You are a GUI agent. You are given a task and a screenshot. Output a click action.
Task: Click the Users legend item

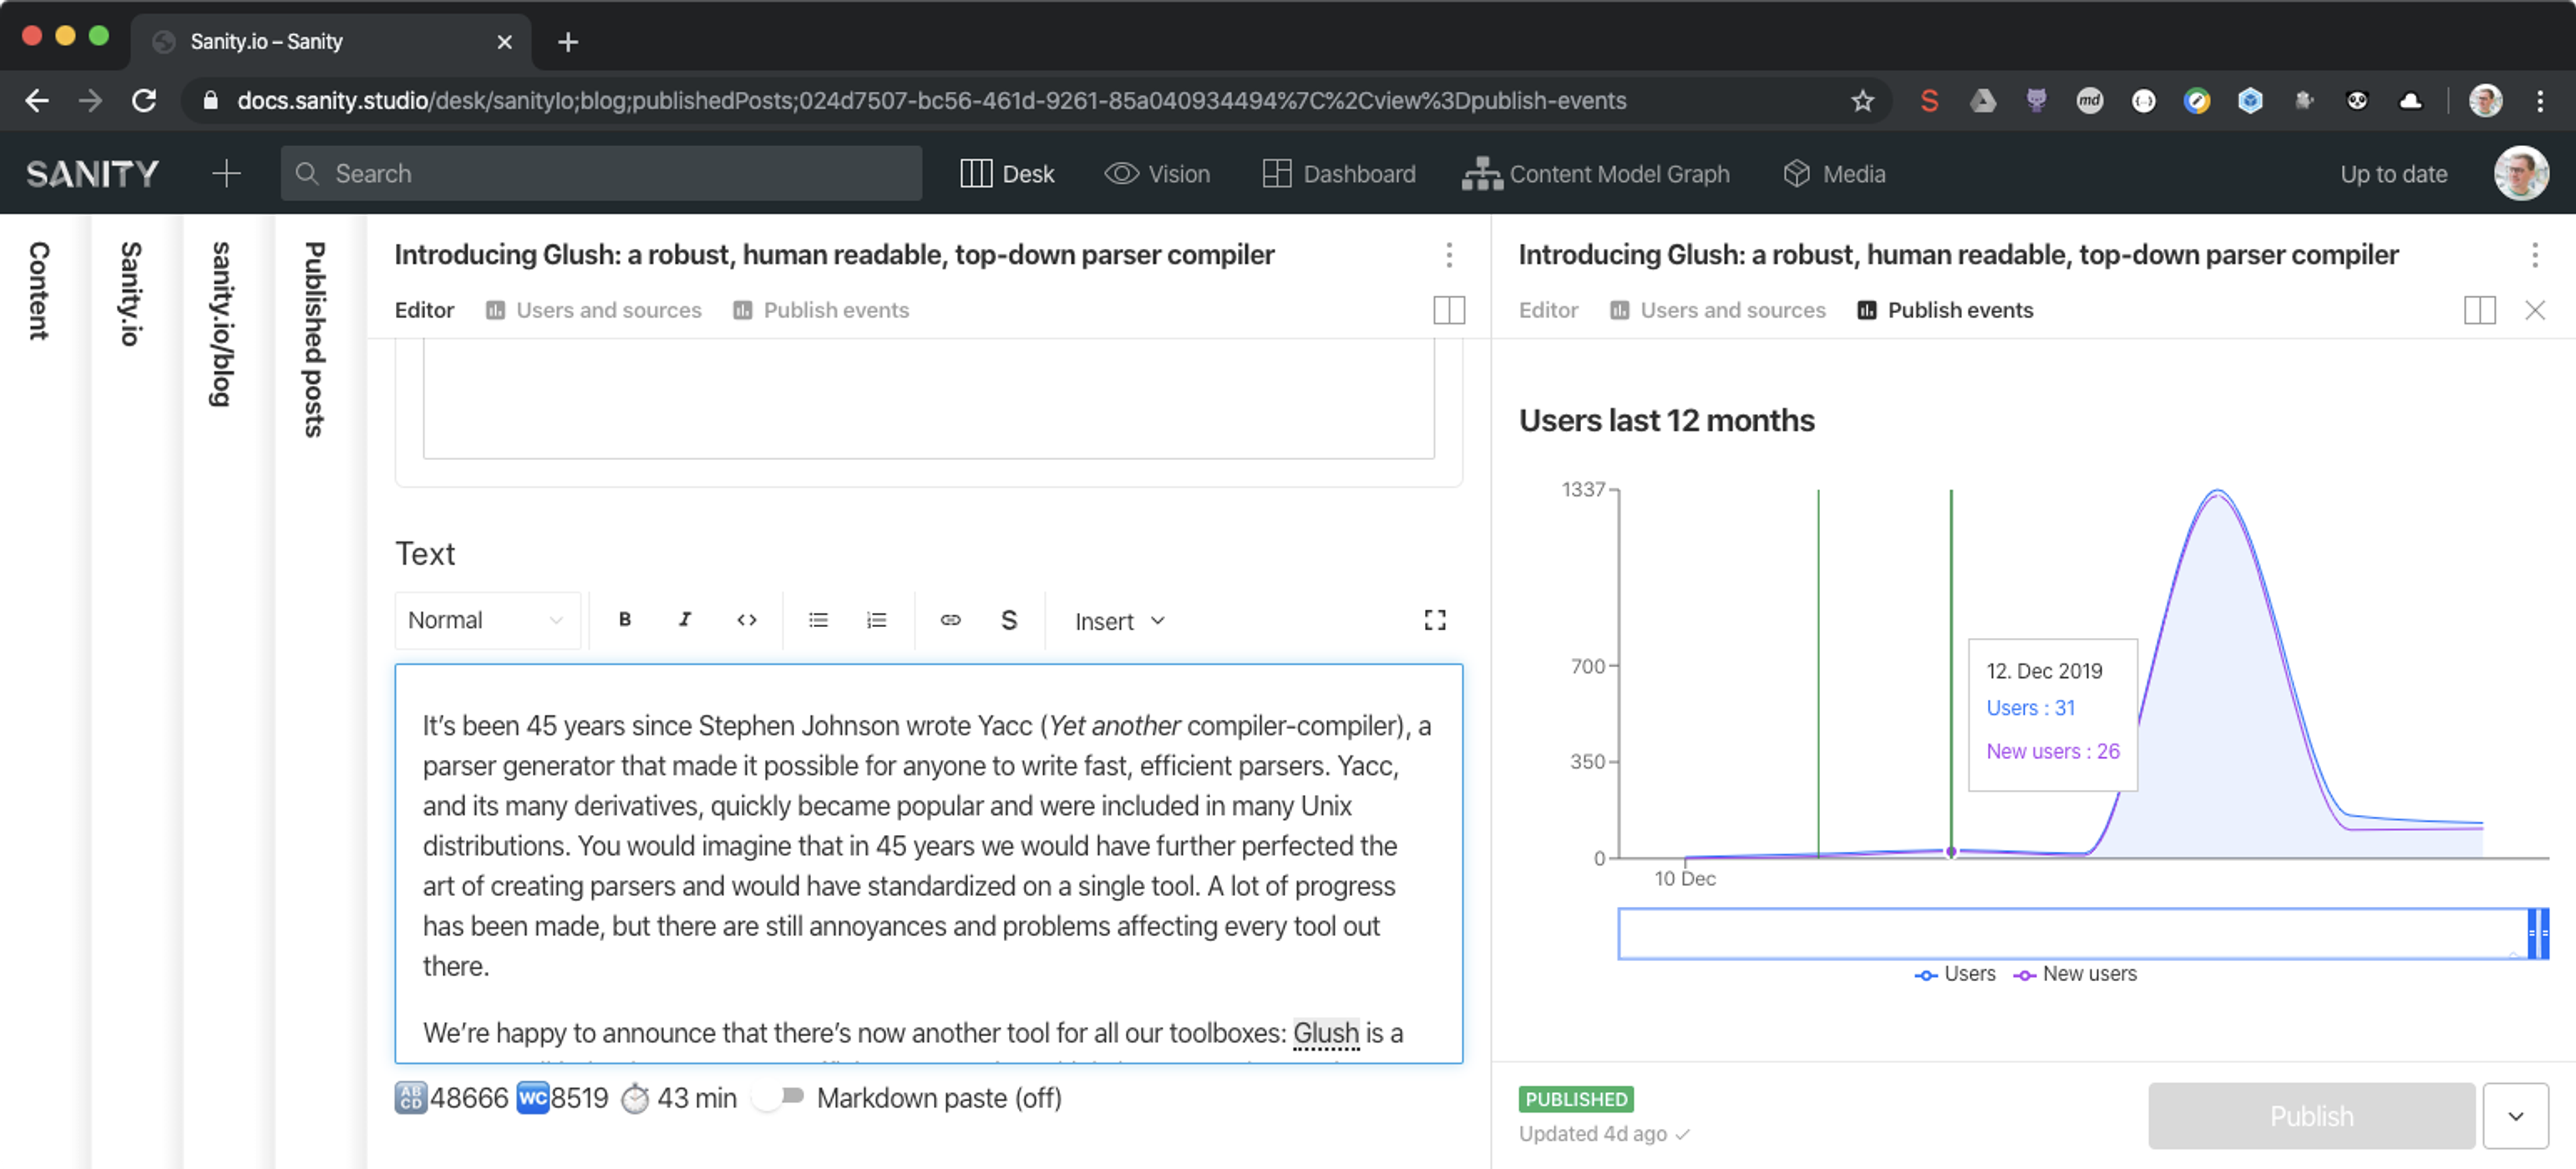1955,973
